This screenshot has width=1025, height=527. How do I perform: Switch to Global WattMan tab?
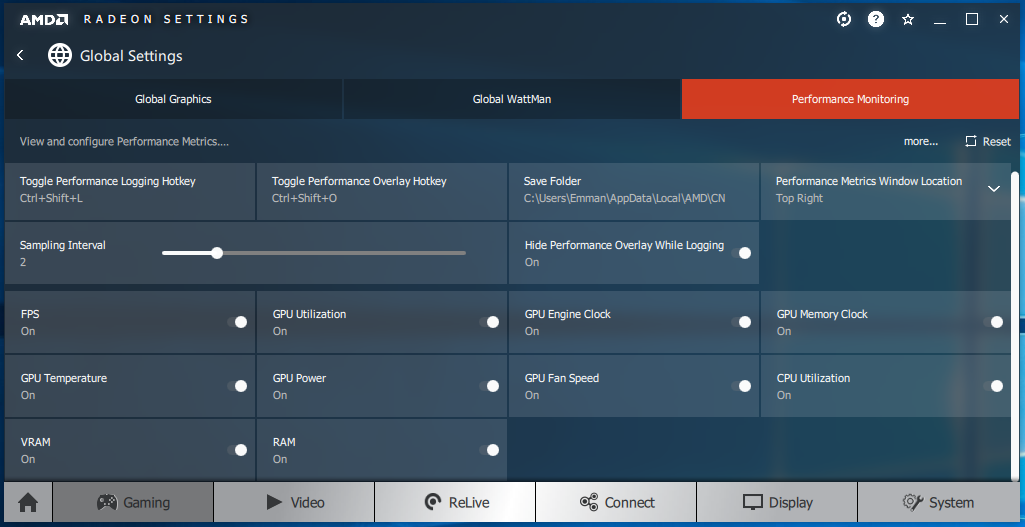tap(512, 99)
